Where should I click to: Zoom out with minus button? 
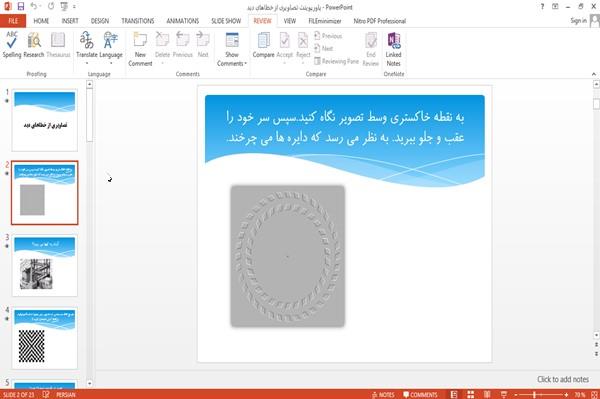(515, 394)
